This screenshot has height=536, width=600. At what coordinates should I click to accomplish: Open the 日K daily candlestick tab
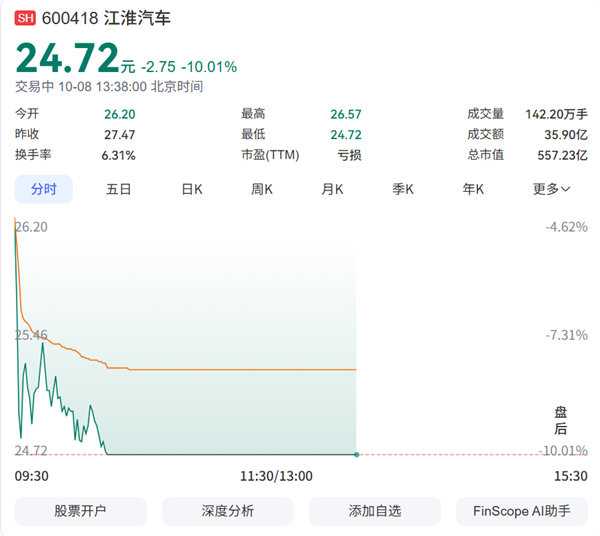(x=192, y=189)
